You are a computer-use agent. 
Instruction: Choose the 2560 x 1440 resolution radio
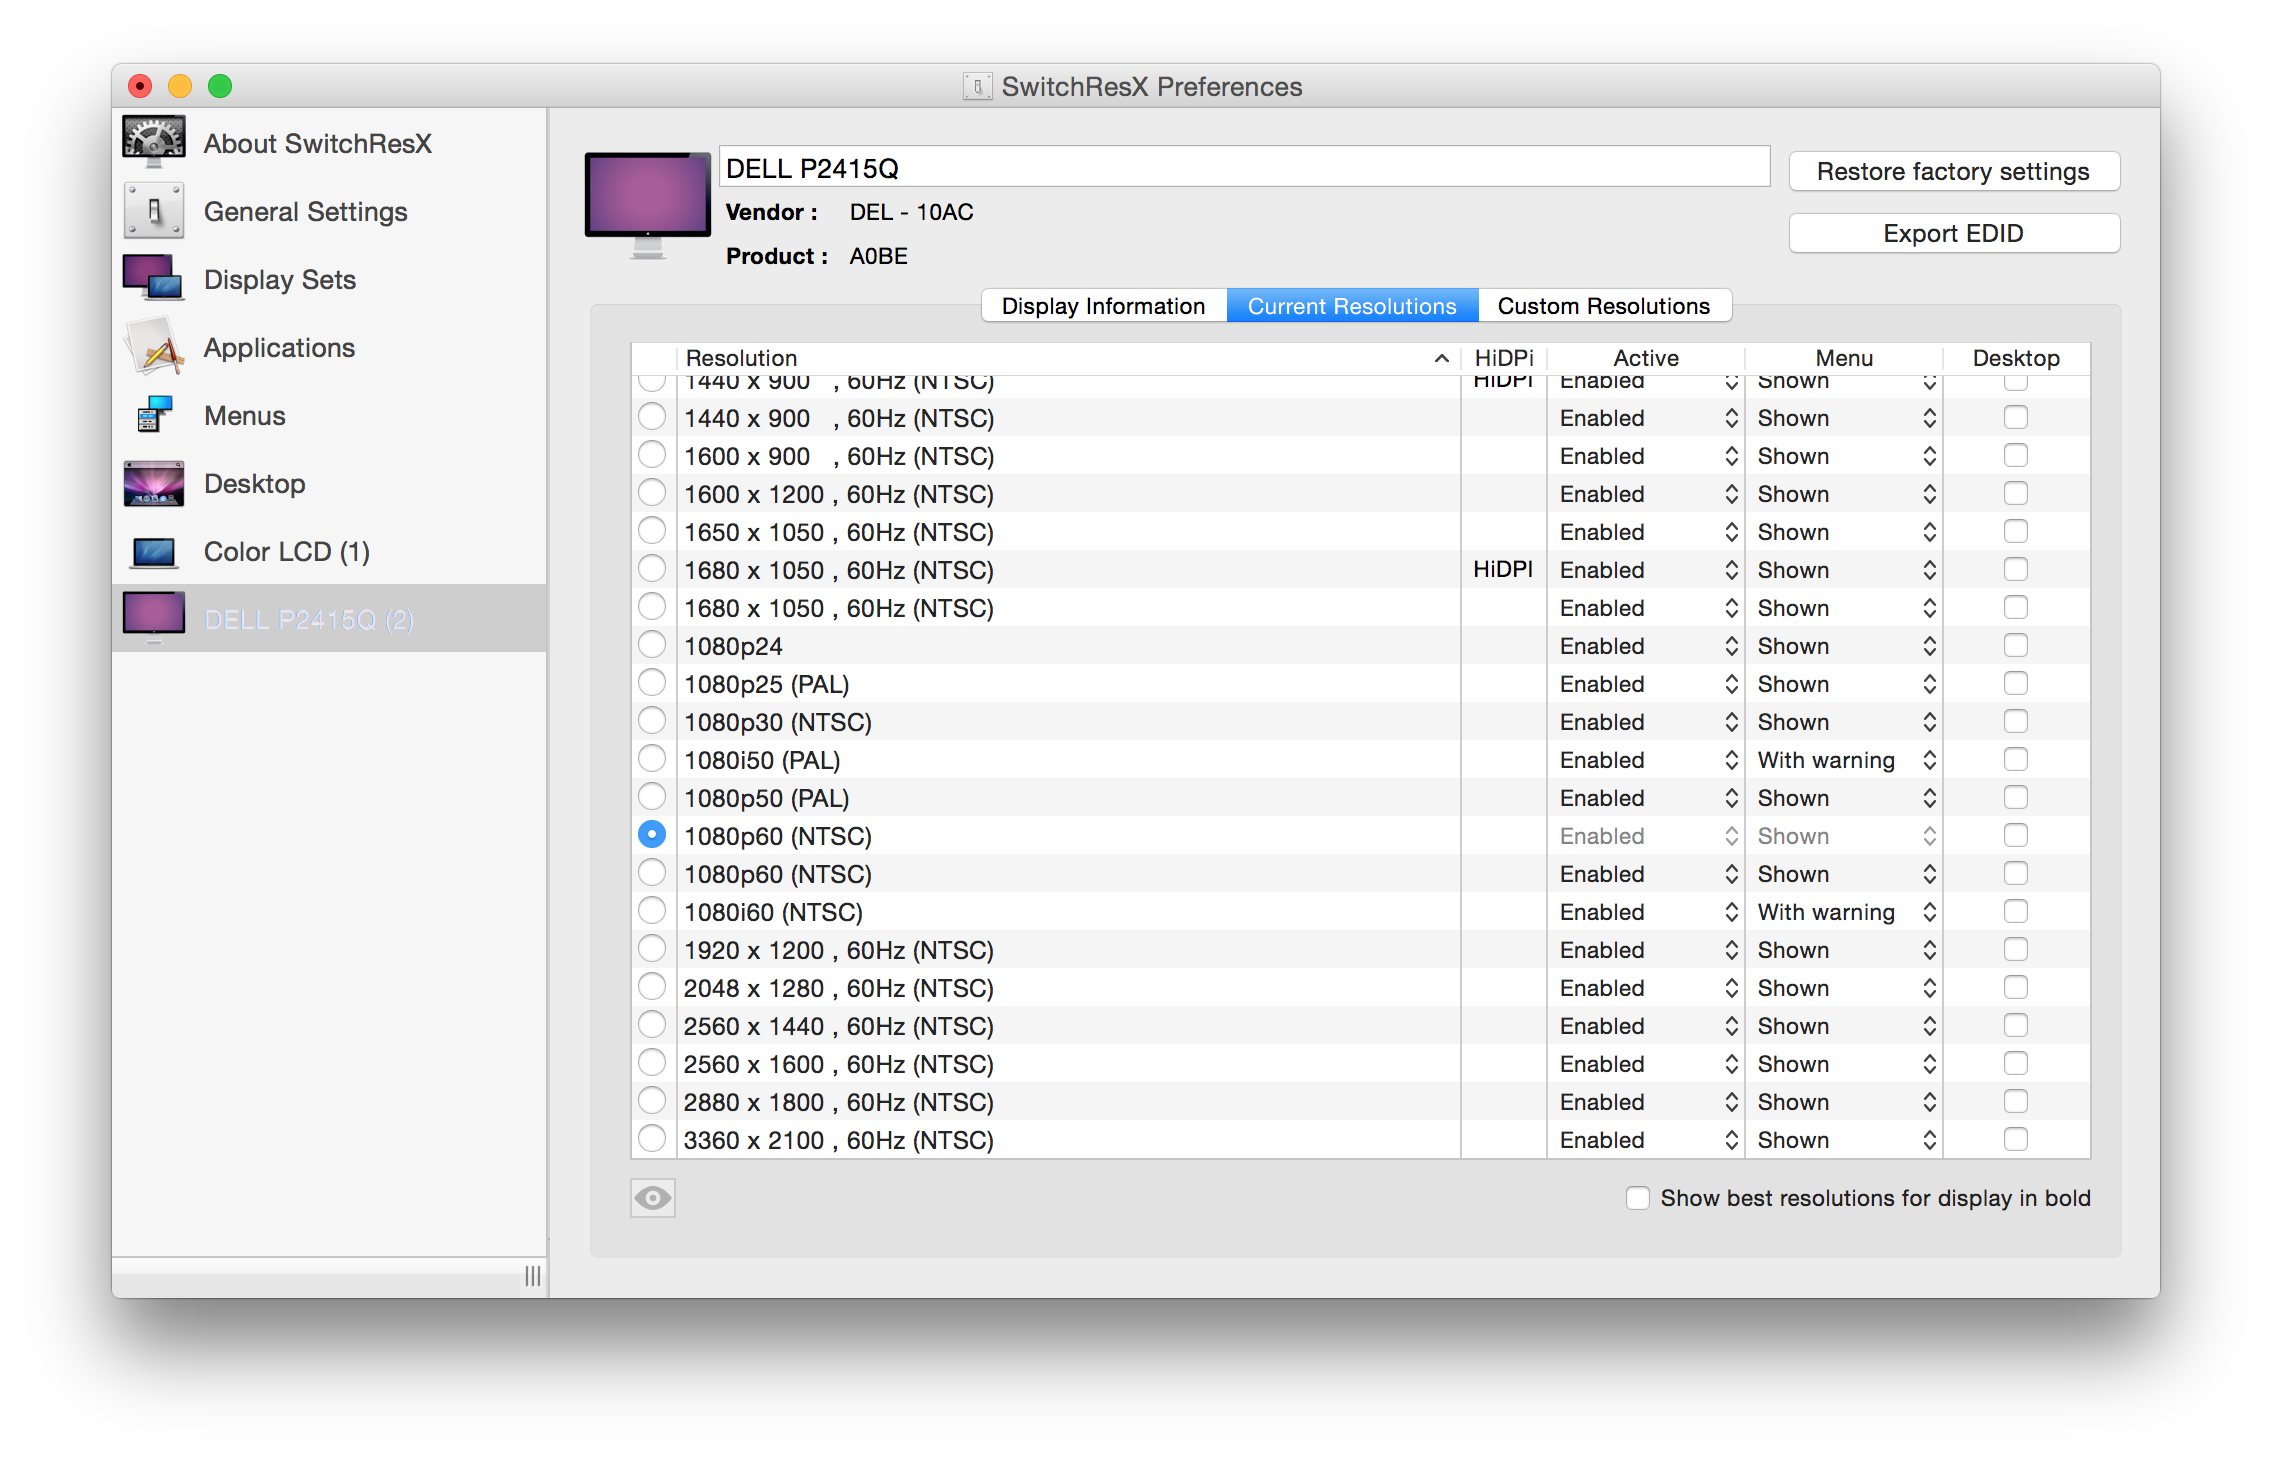pos(652,1025)
